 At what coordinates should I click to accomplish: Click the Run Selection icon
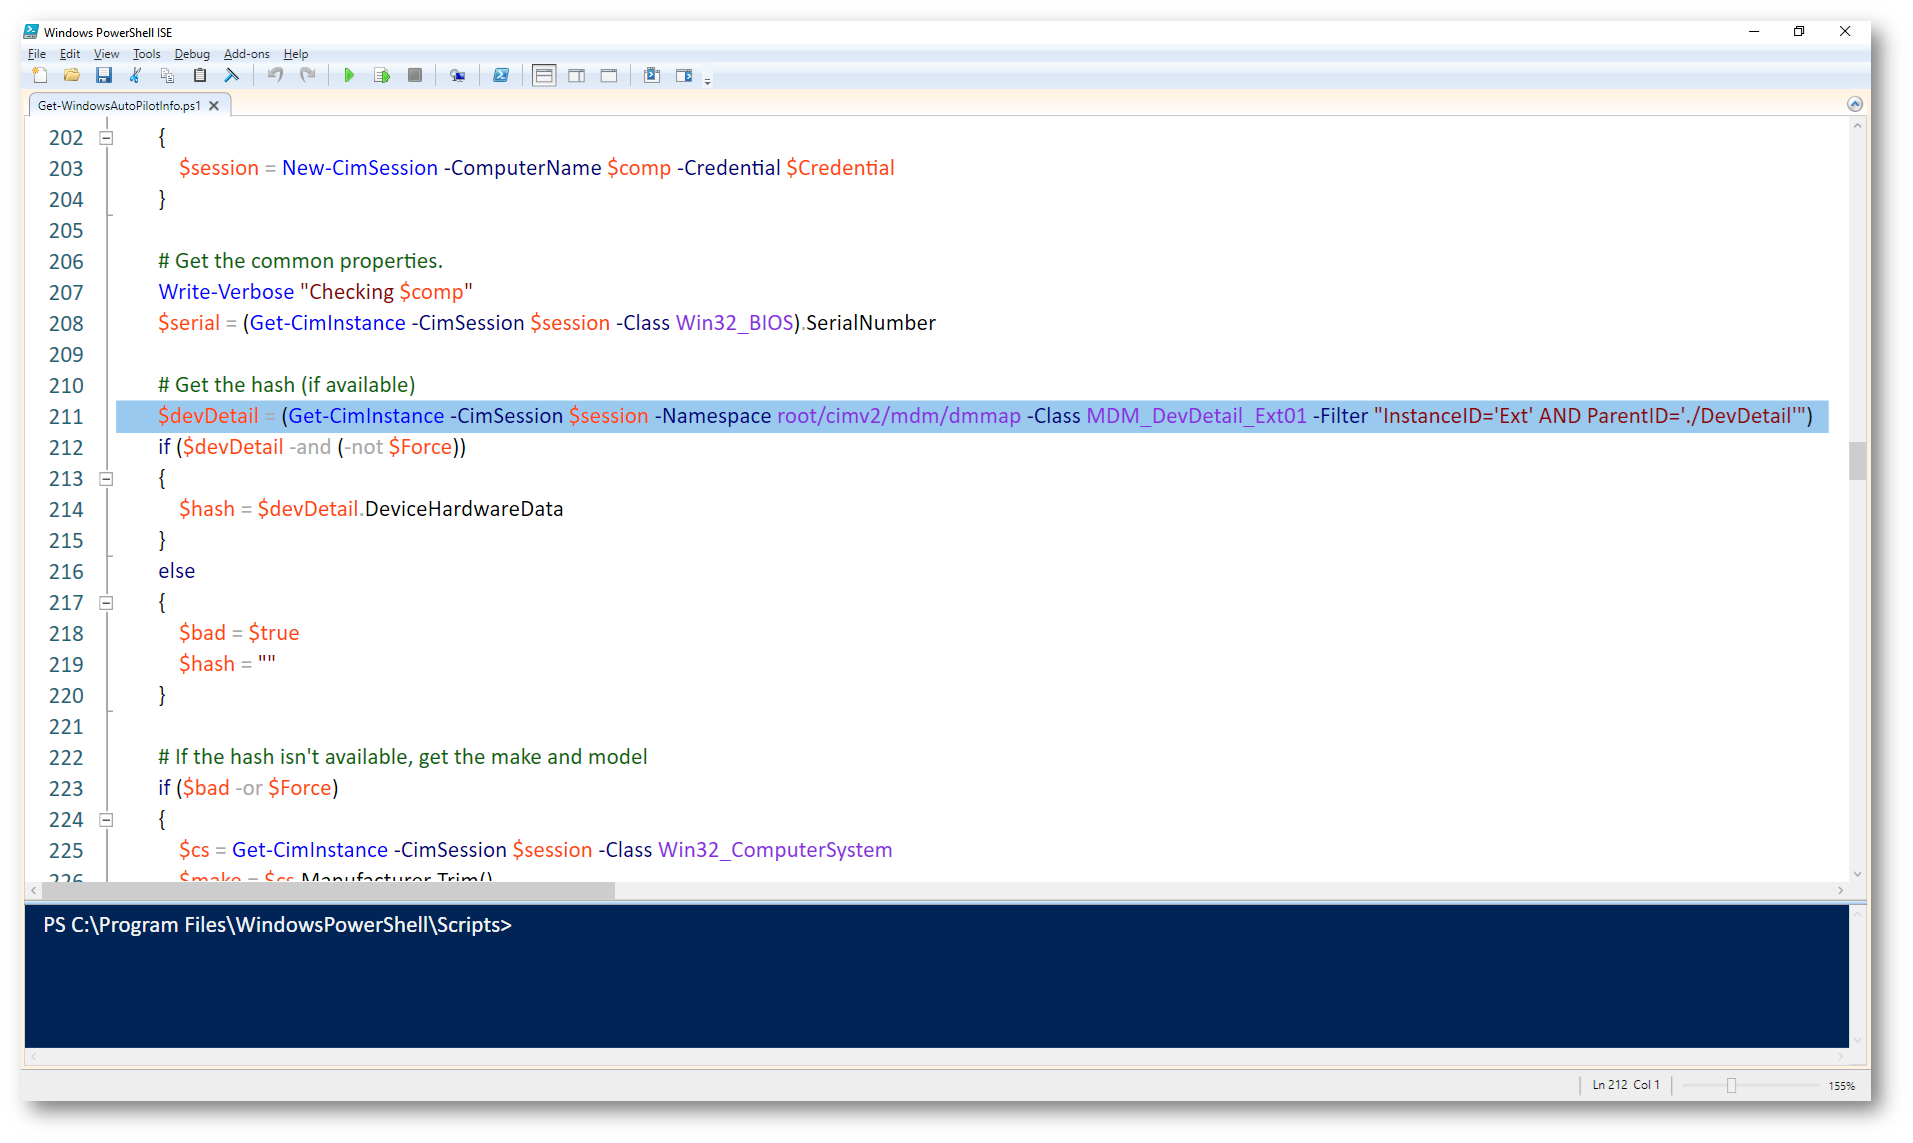coord(381,76)
